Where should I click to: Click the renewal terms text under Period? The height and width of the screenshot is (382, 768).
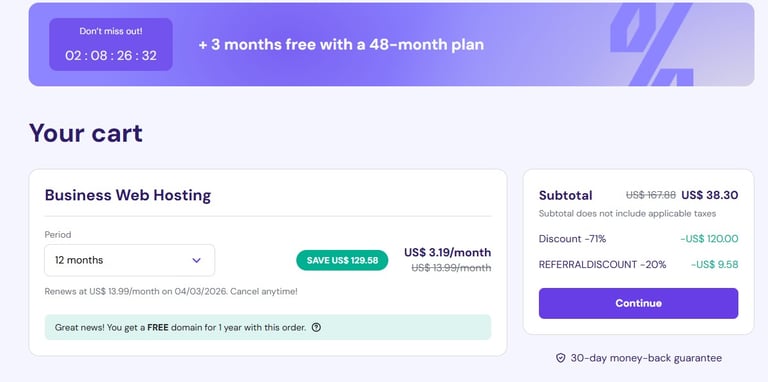click(171, 291)
